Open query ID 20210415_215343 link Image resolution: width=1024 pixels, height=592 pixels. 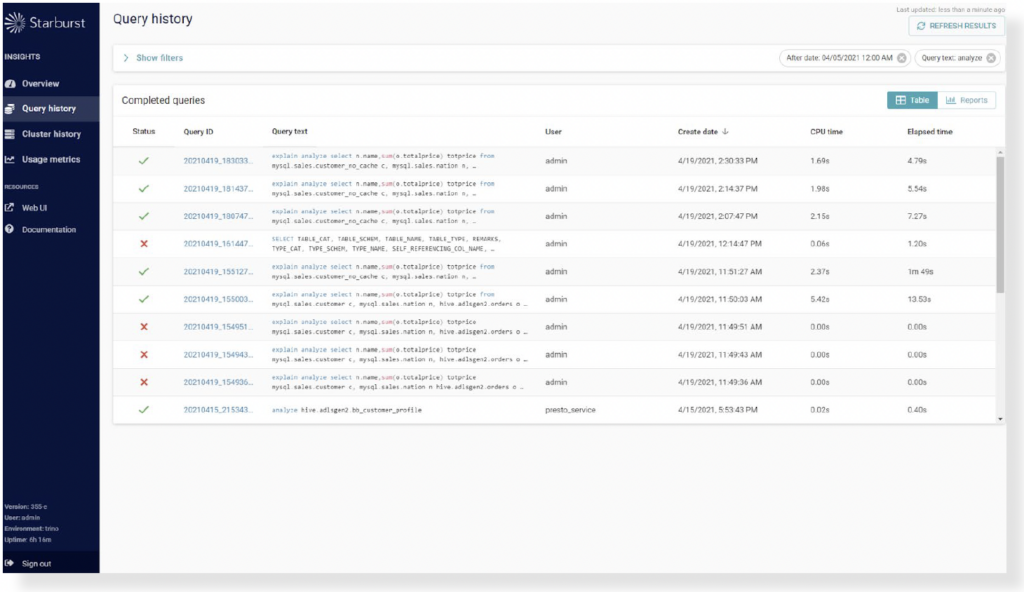click(218, 410)
